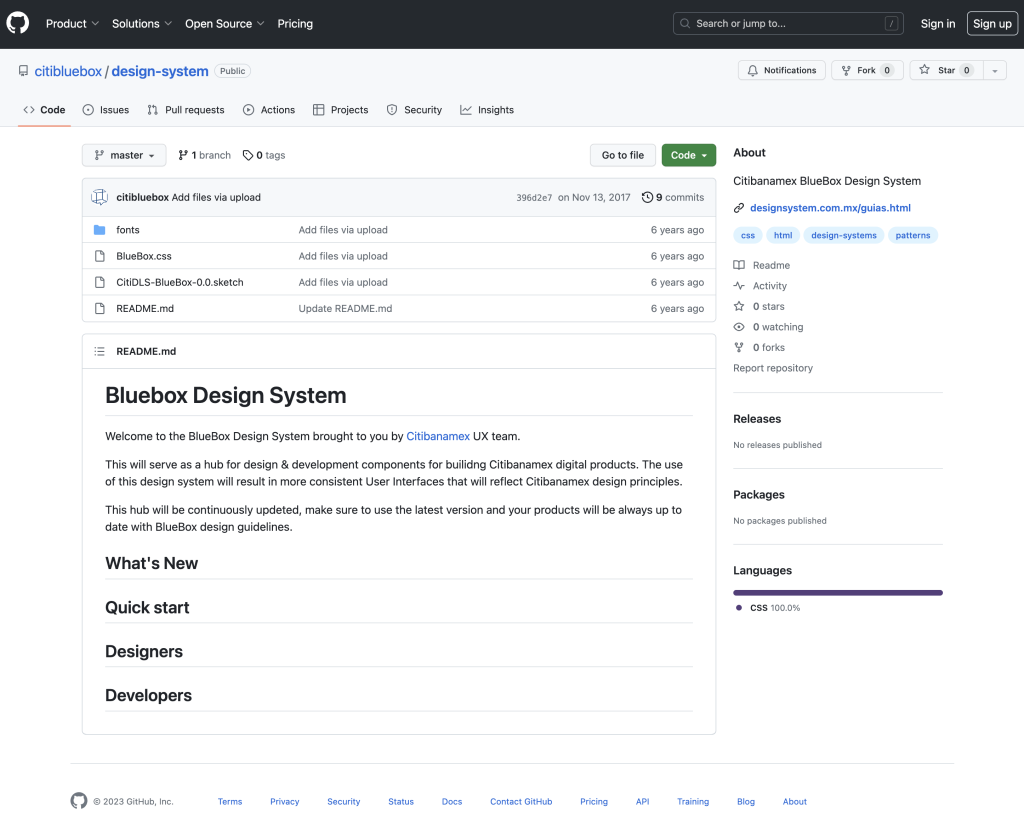Click the commit history clock icon
Image resolution: width=1024 pixels, height=835 pixels.
click(647, 197)
